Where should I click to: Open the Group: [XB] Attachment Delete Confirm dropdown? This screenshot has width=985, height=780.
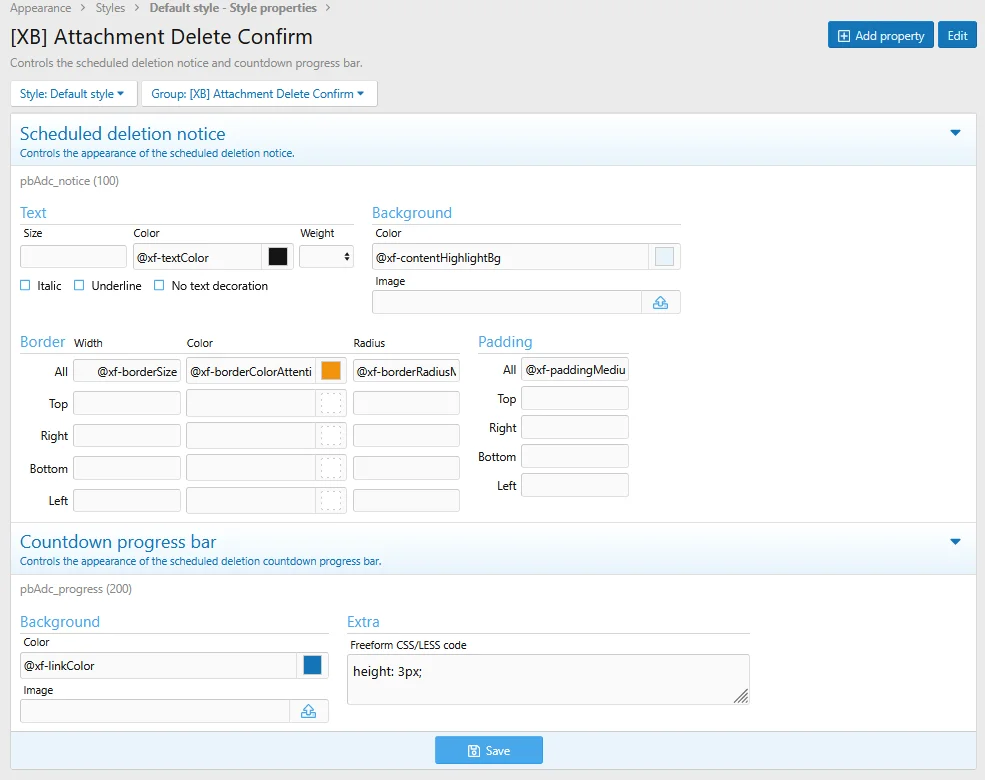coord(259,94)
